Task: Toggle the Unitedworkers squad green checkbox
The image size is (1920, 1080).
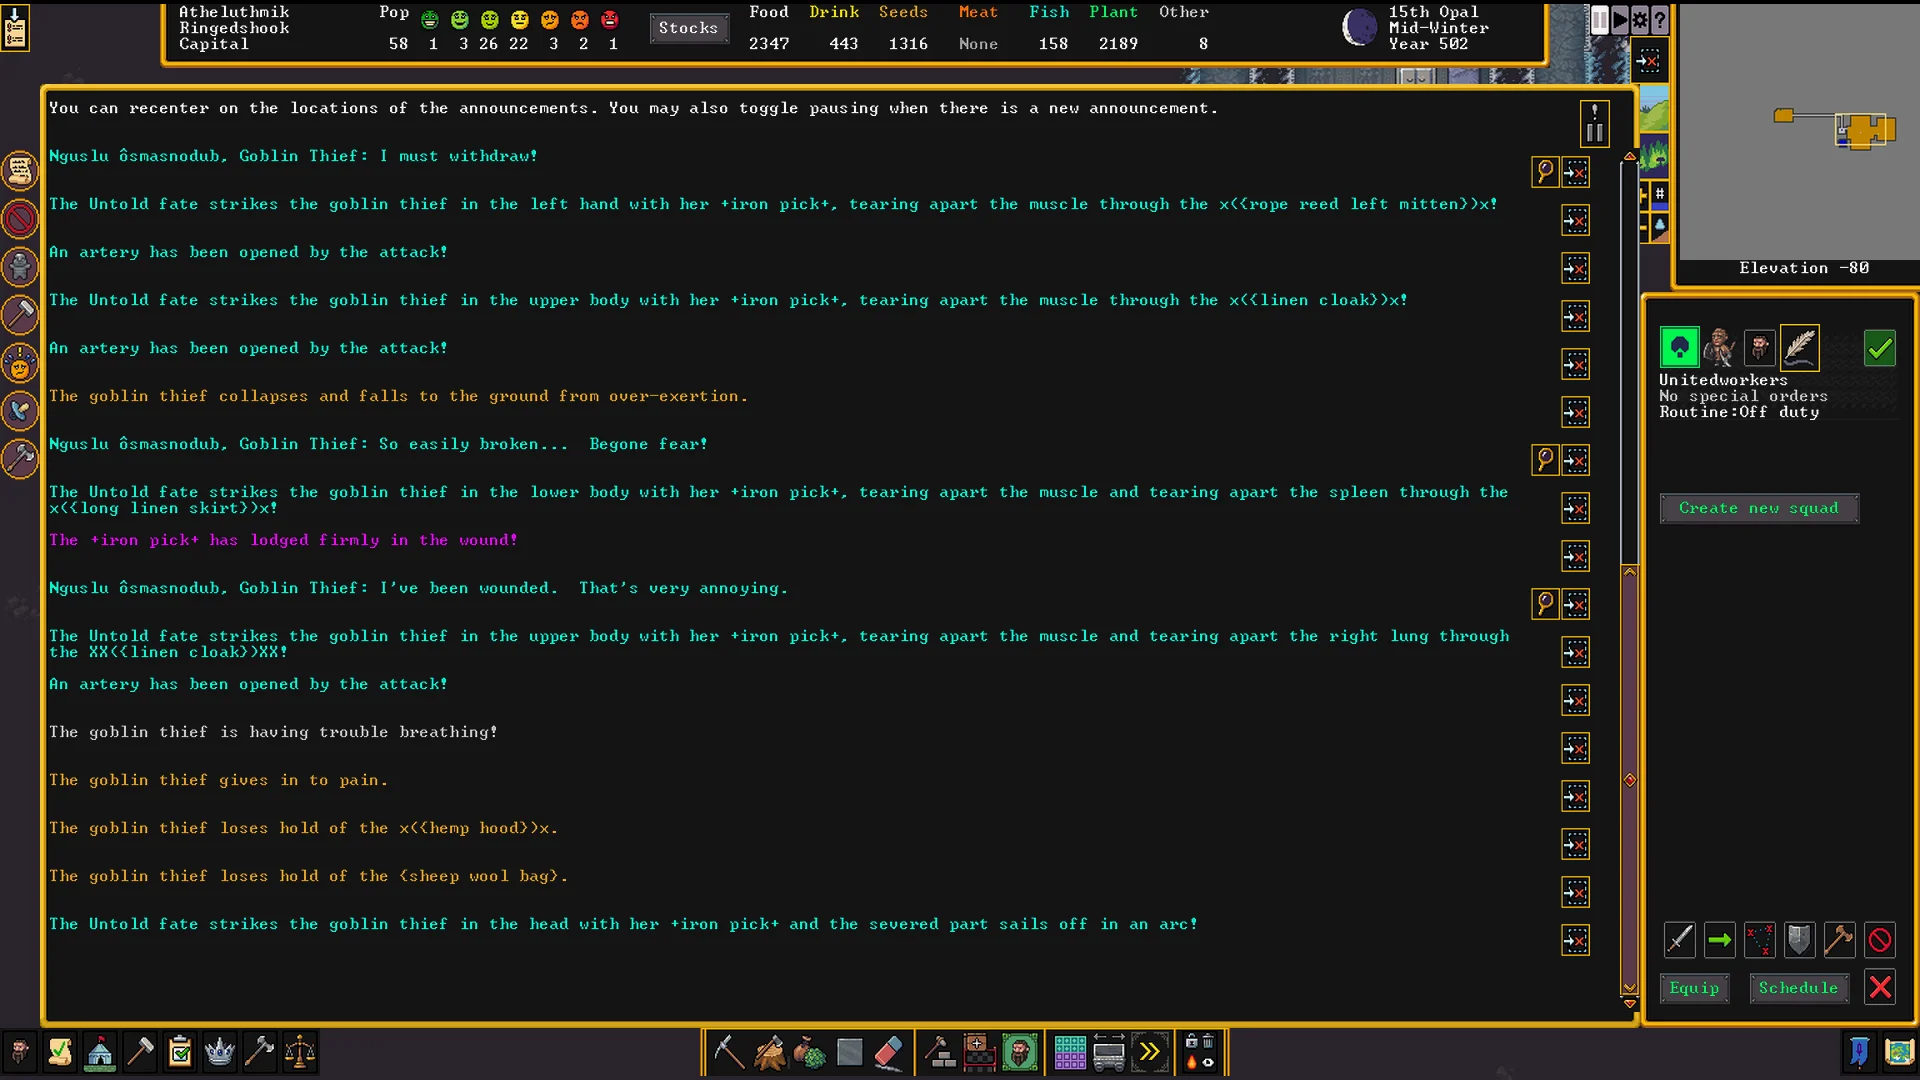Action: (x=1879, y=348)
